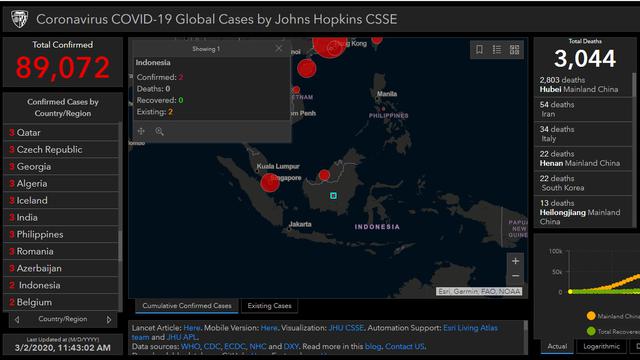Viewport: 640px width, 360px height.
Task: Select Qatar in country list
Action: tap(61, 133)
